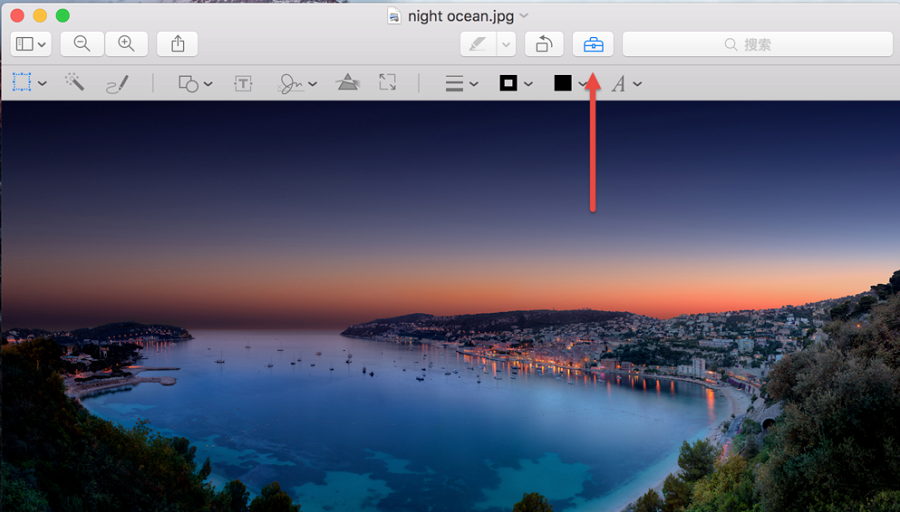Open the Adjust Color prism tool
The image size is (900, 512).
point(347,83)
